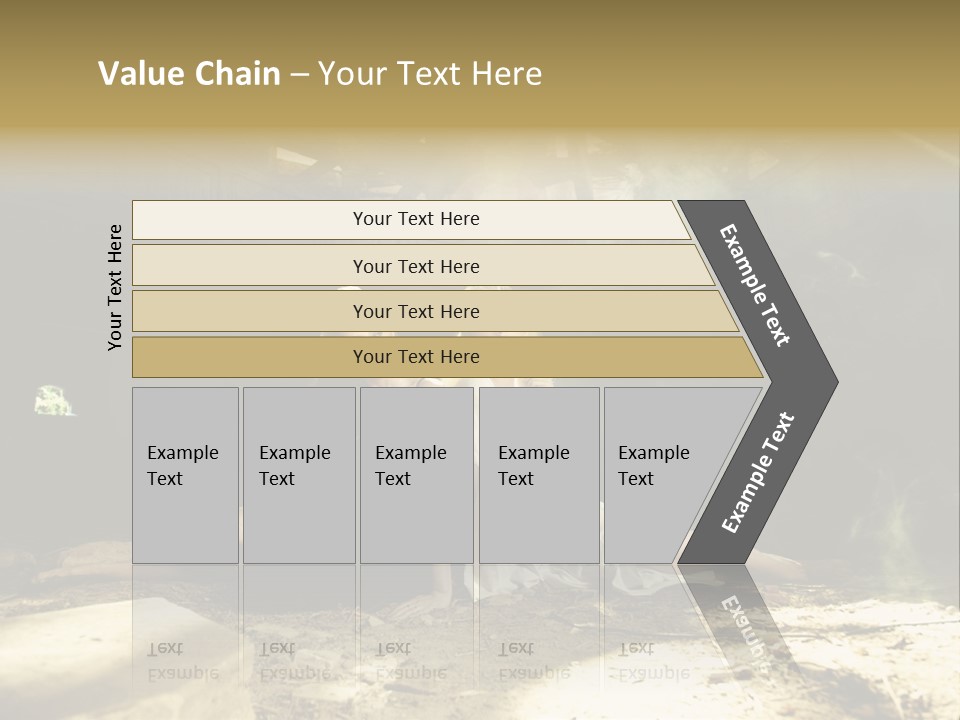
Task: Select the second "Example Text" gray box
Action: [299, 474]
